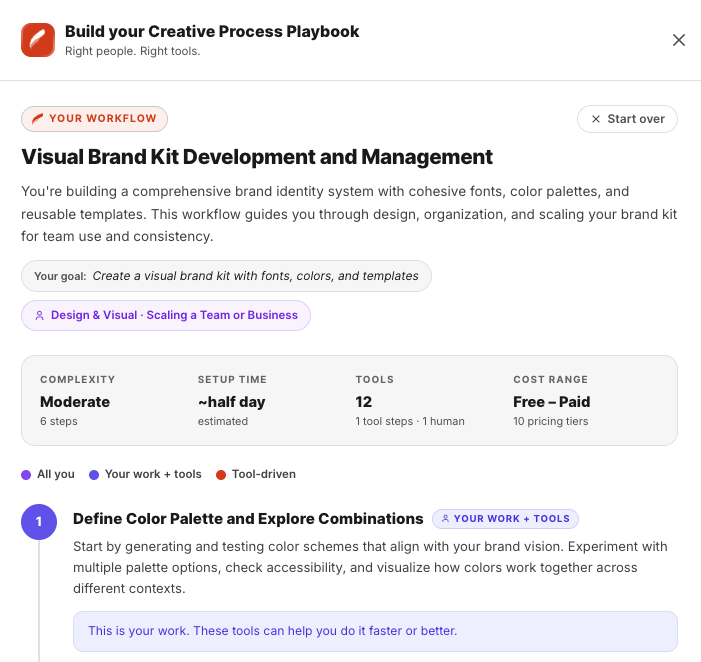The width and height of the screenshot is (701, 662).
Task: Click the Complexity Moderate stat
Action: click(77, 401)
